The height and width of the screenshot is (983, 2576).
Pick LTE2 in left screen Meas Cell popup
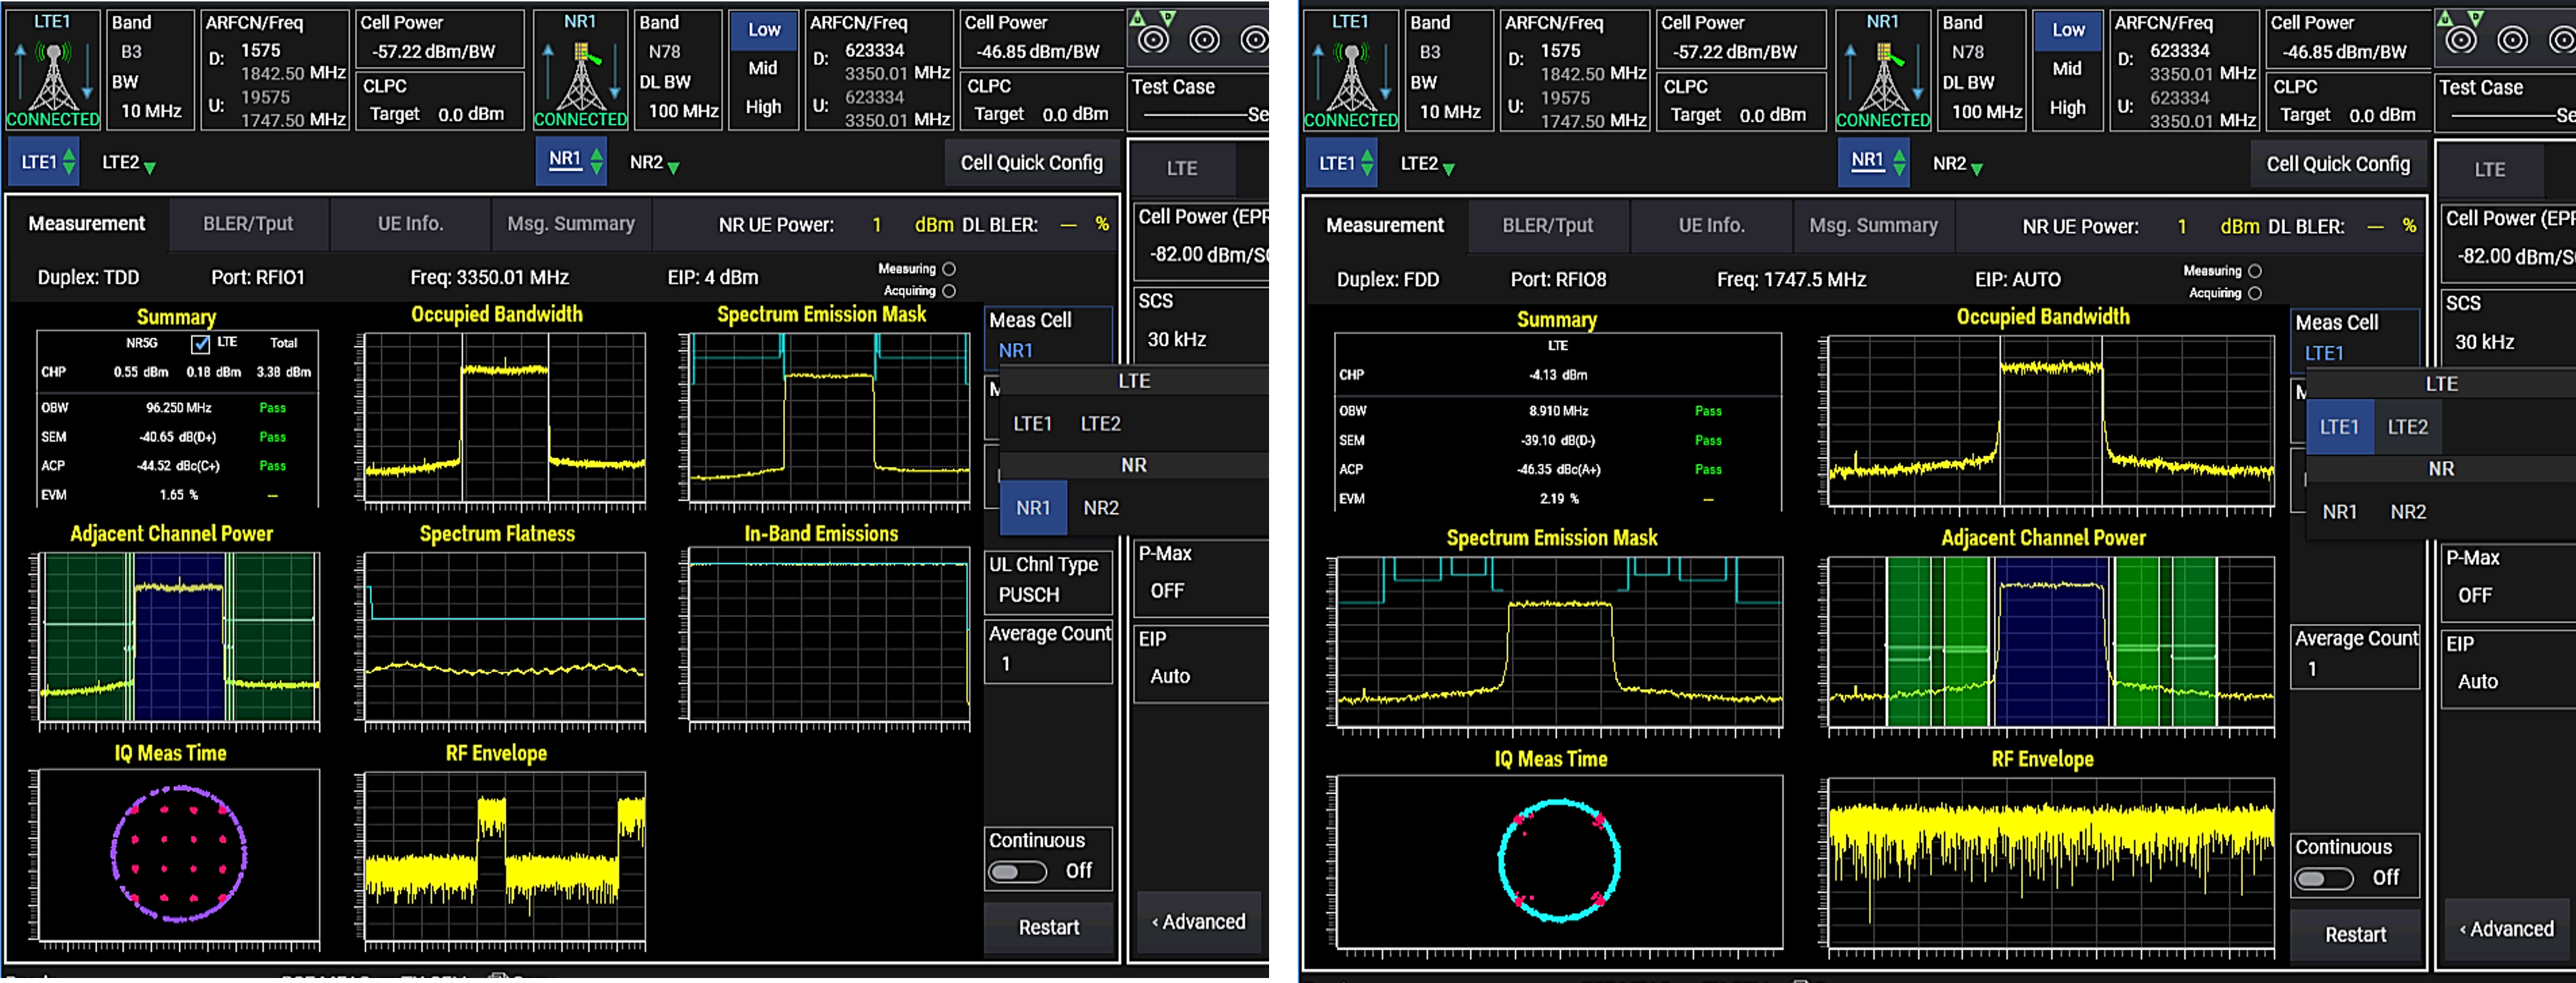(x=1100, y=424)
